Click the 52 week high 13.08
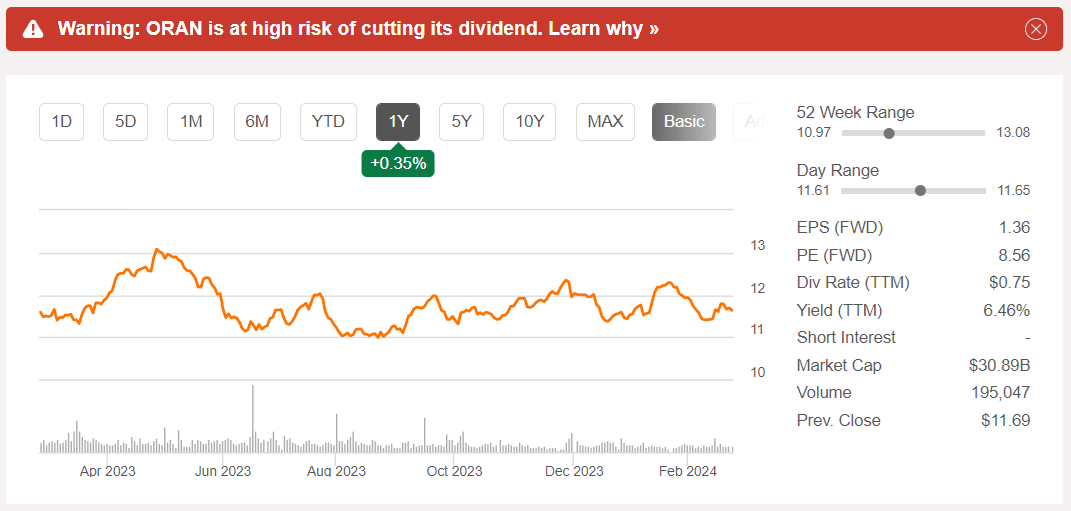 [x=1013, y=133]
